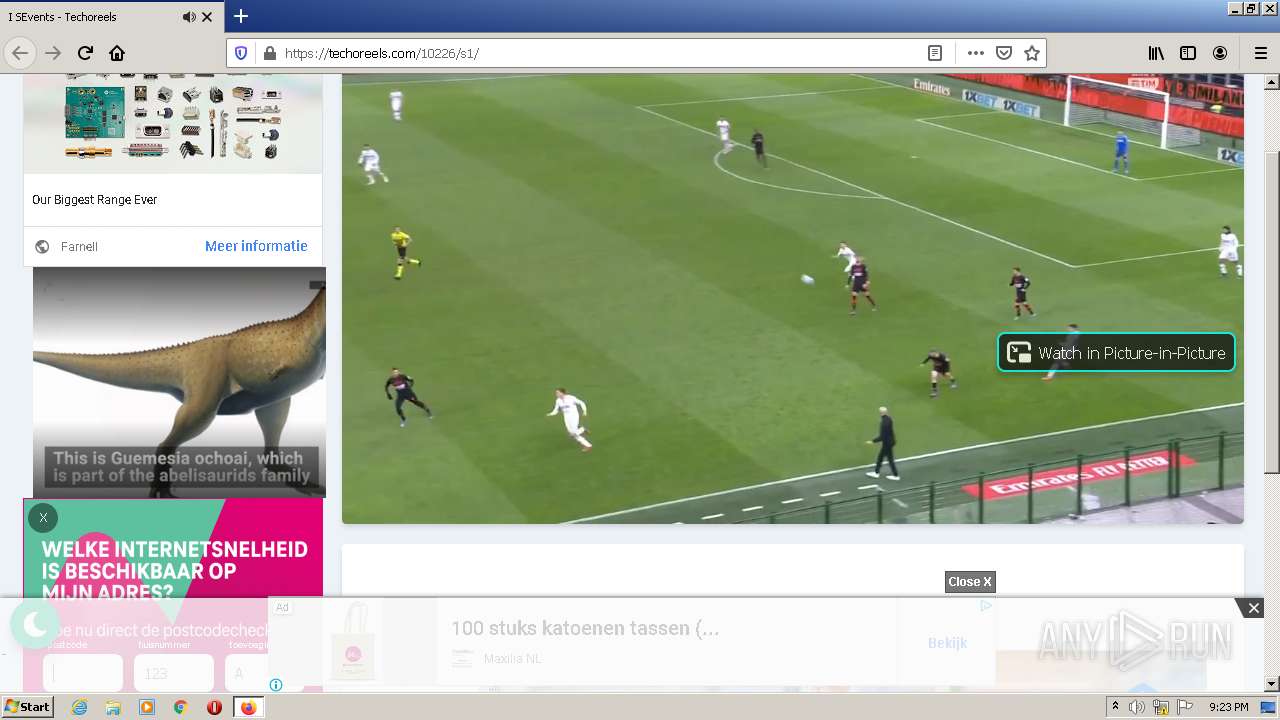Open the network tray icon

click(x=1161, y=707)
